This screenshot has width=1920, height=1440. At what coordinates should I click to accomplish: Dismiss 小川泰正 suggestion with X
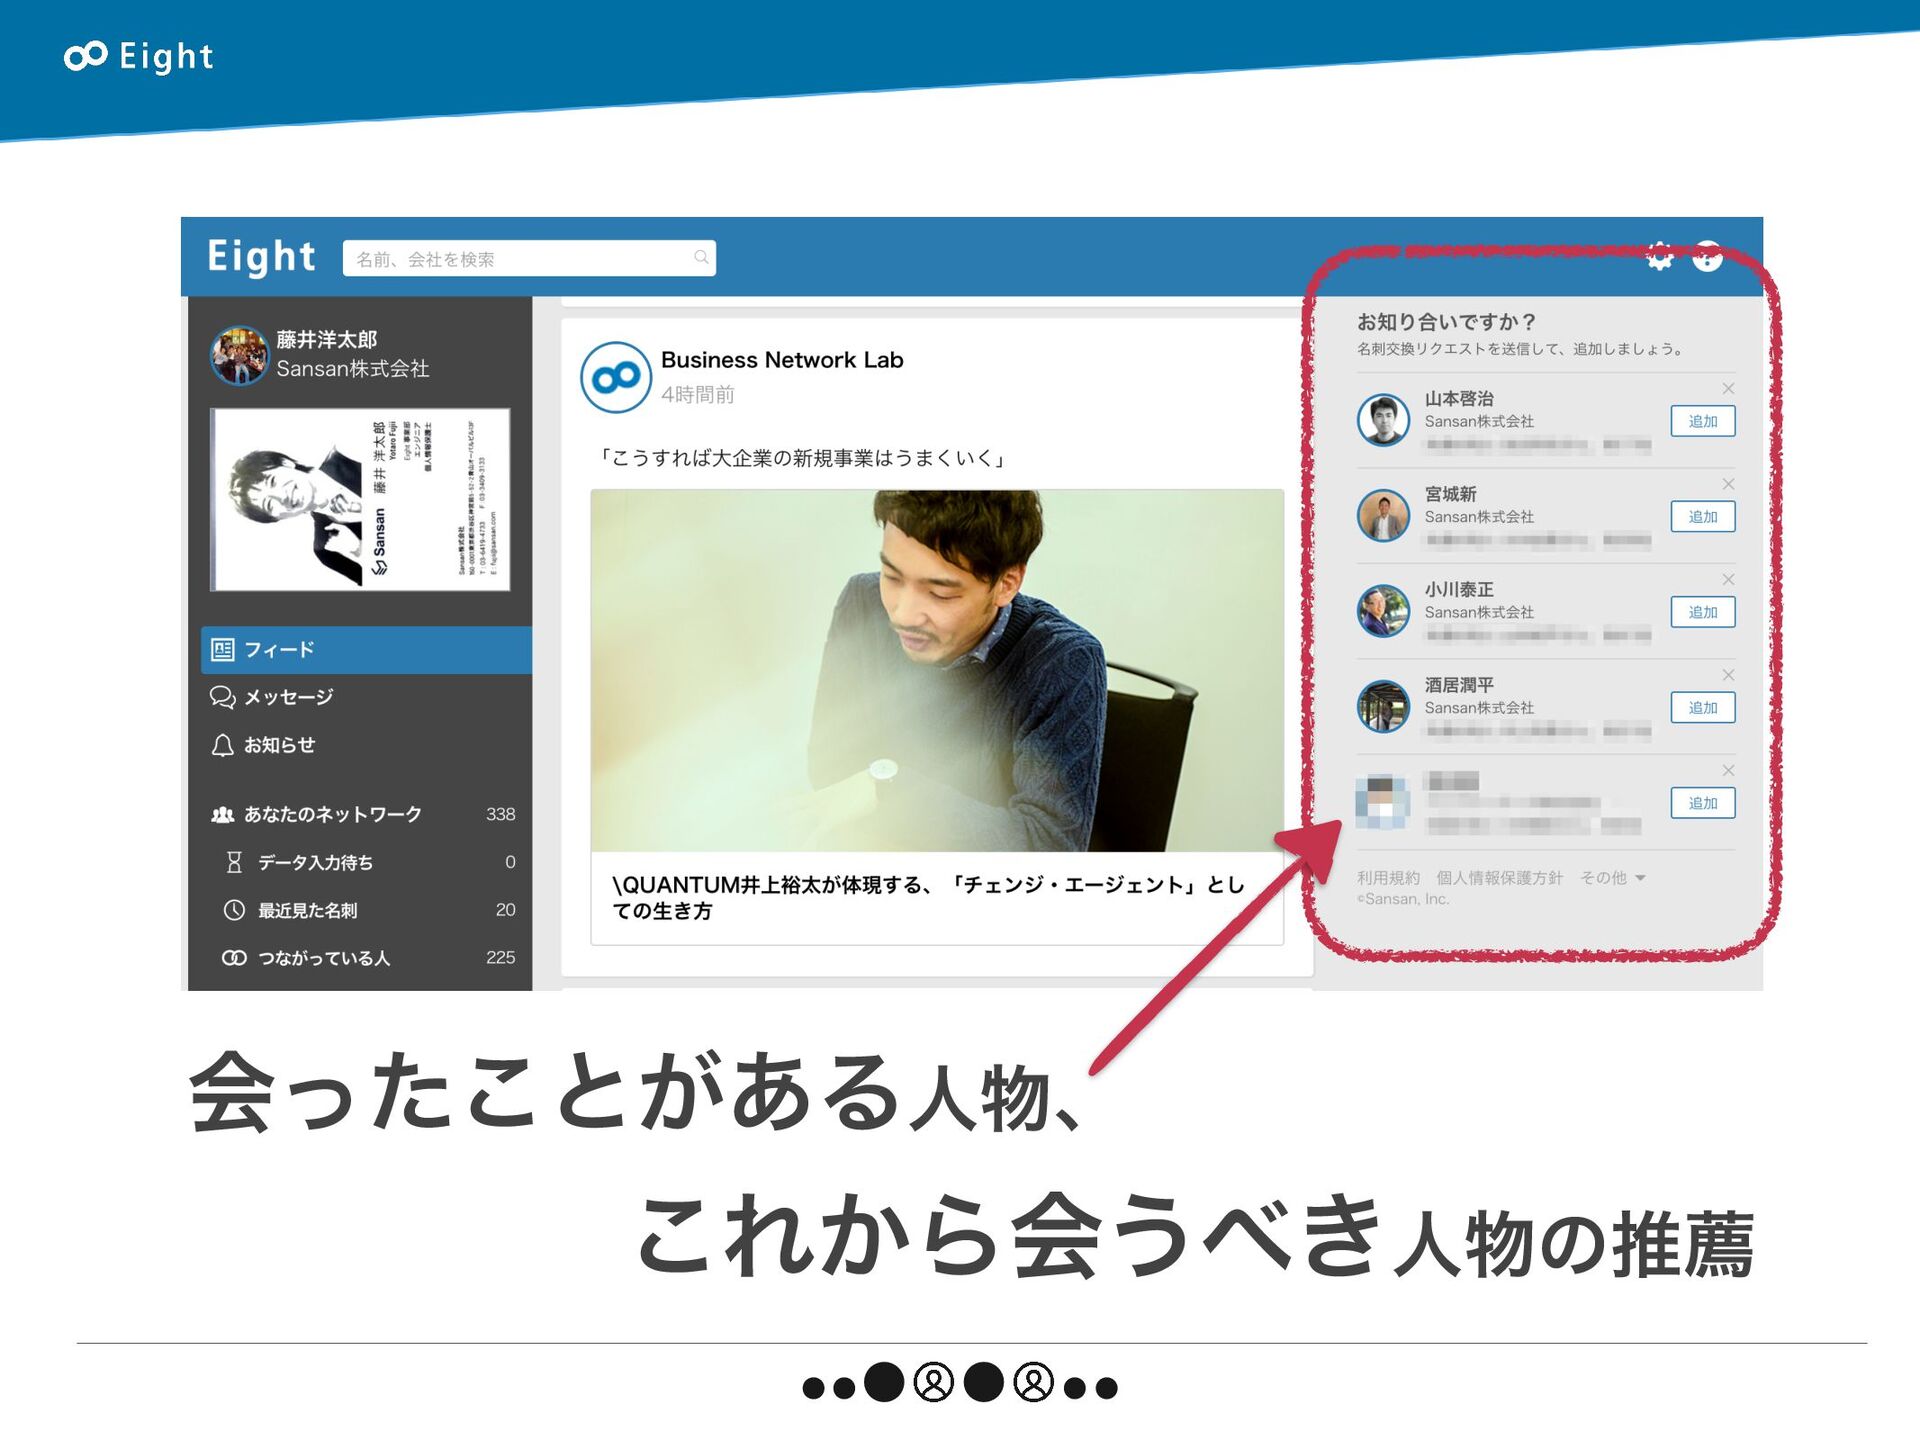[x=1728, y=579]
